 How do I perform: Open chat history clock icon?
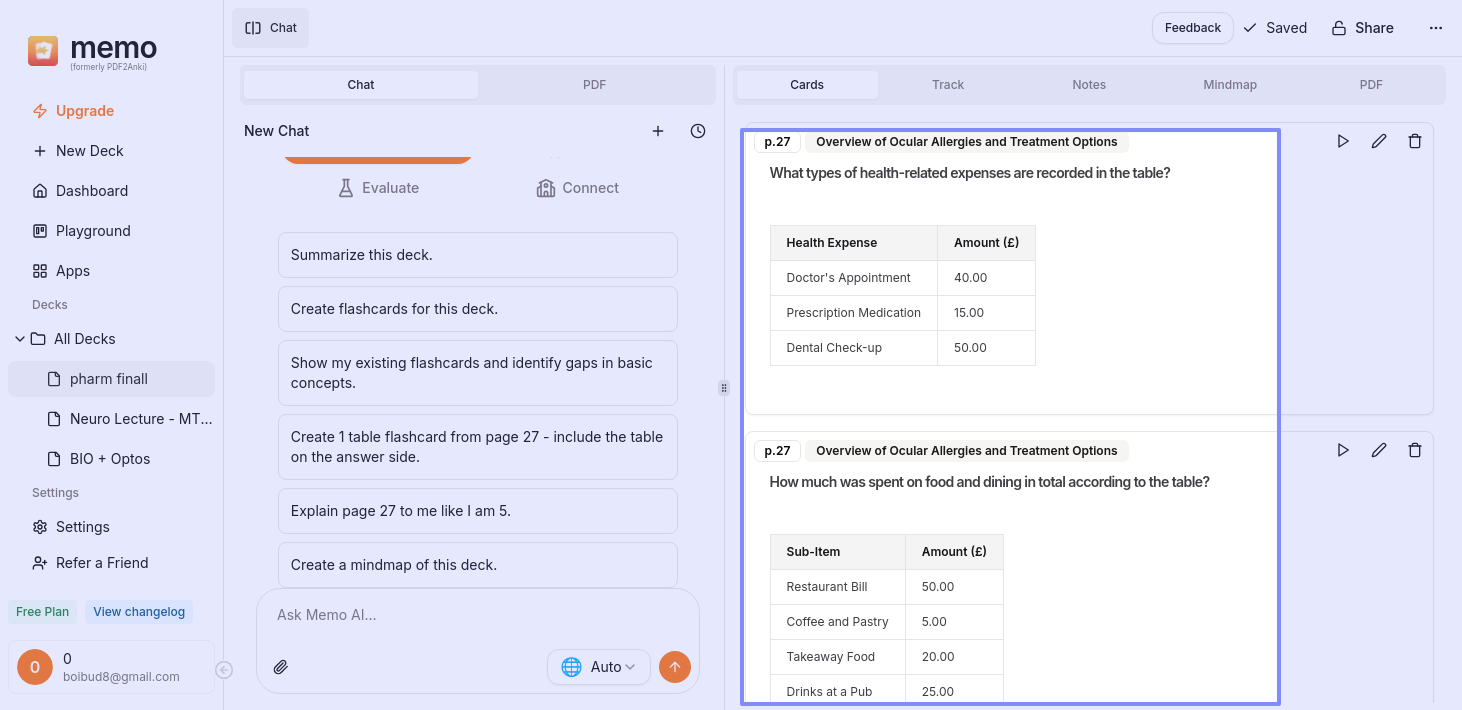[698, 131]
